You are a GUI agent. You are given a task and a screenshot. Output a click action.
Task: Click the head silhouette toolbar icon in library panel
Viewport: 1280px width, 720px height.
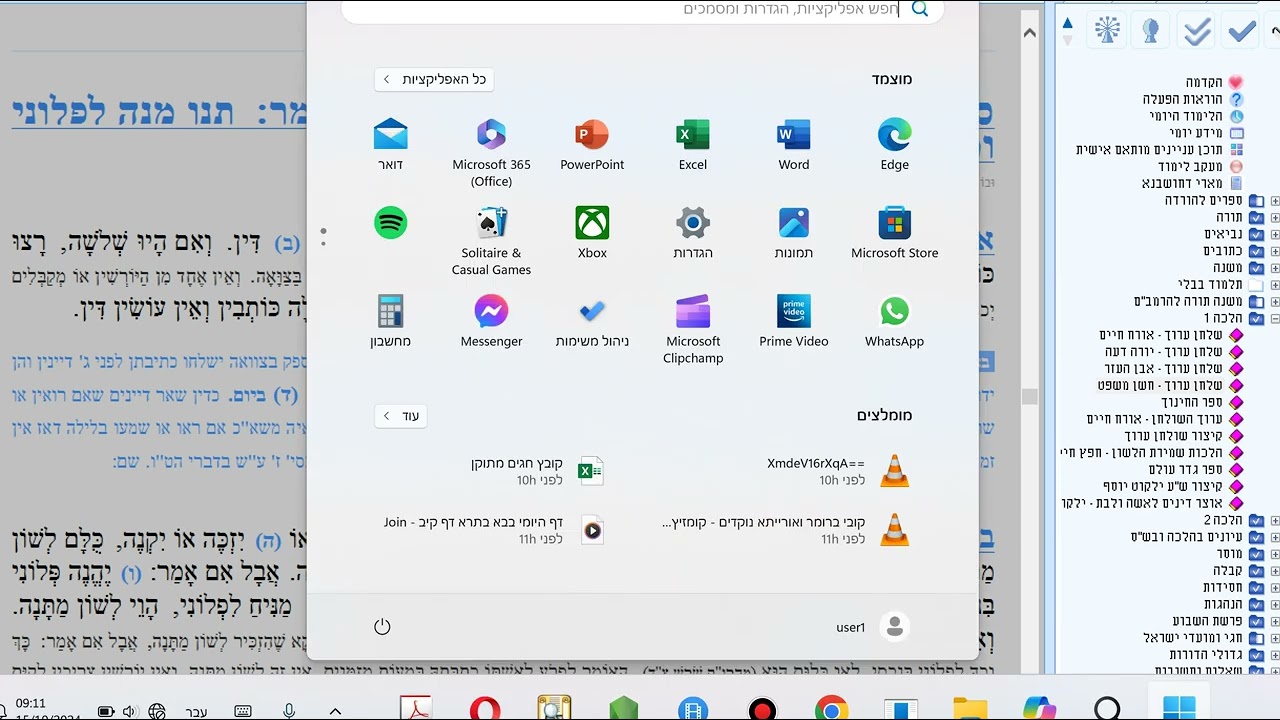click(1151, 31)
